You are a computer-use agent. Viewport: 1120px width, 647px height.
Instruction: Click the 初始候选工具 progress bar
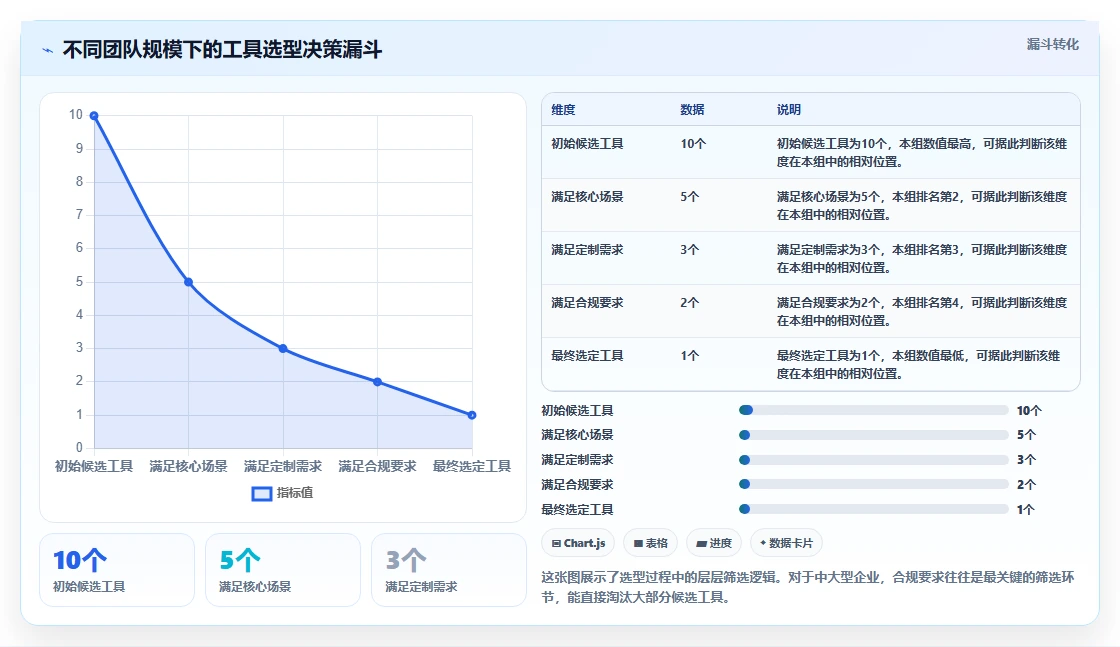click(874, 410)
